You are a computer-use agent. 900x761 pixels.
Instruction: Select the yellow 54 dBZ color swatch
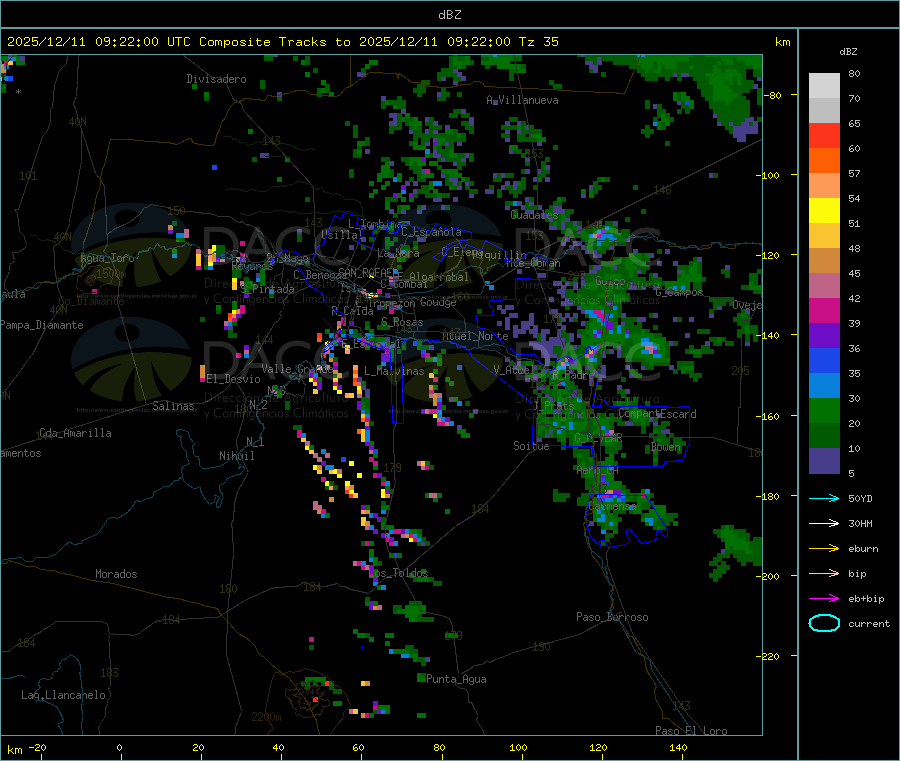click(x=824, y=211)
